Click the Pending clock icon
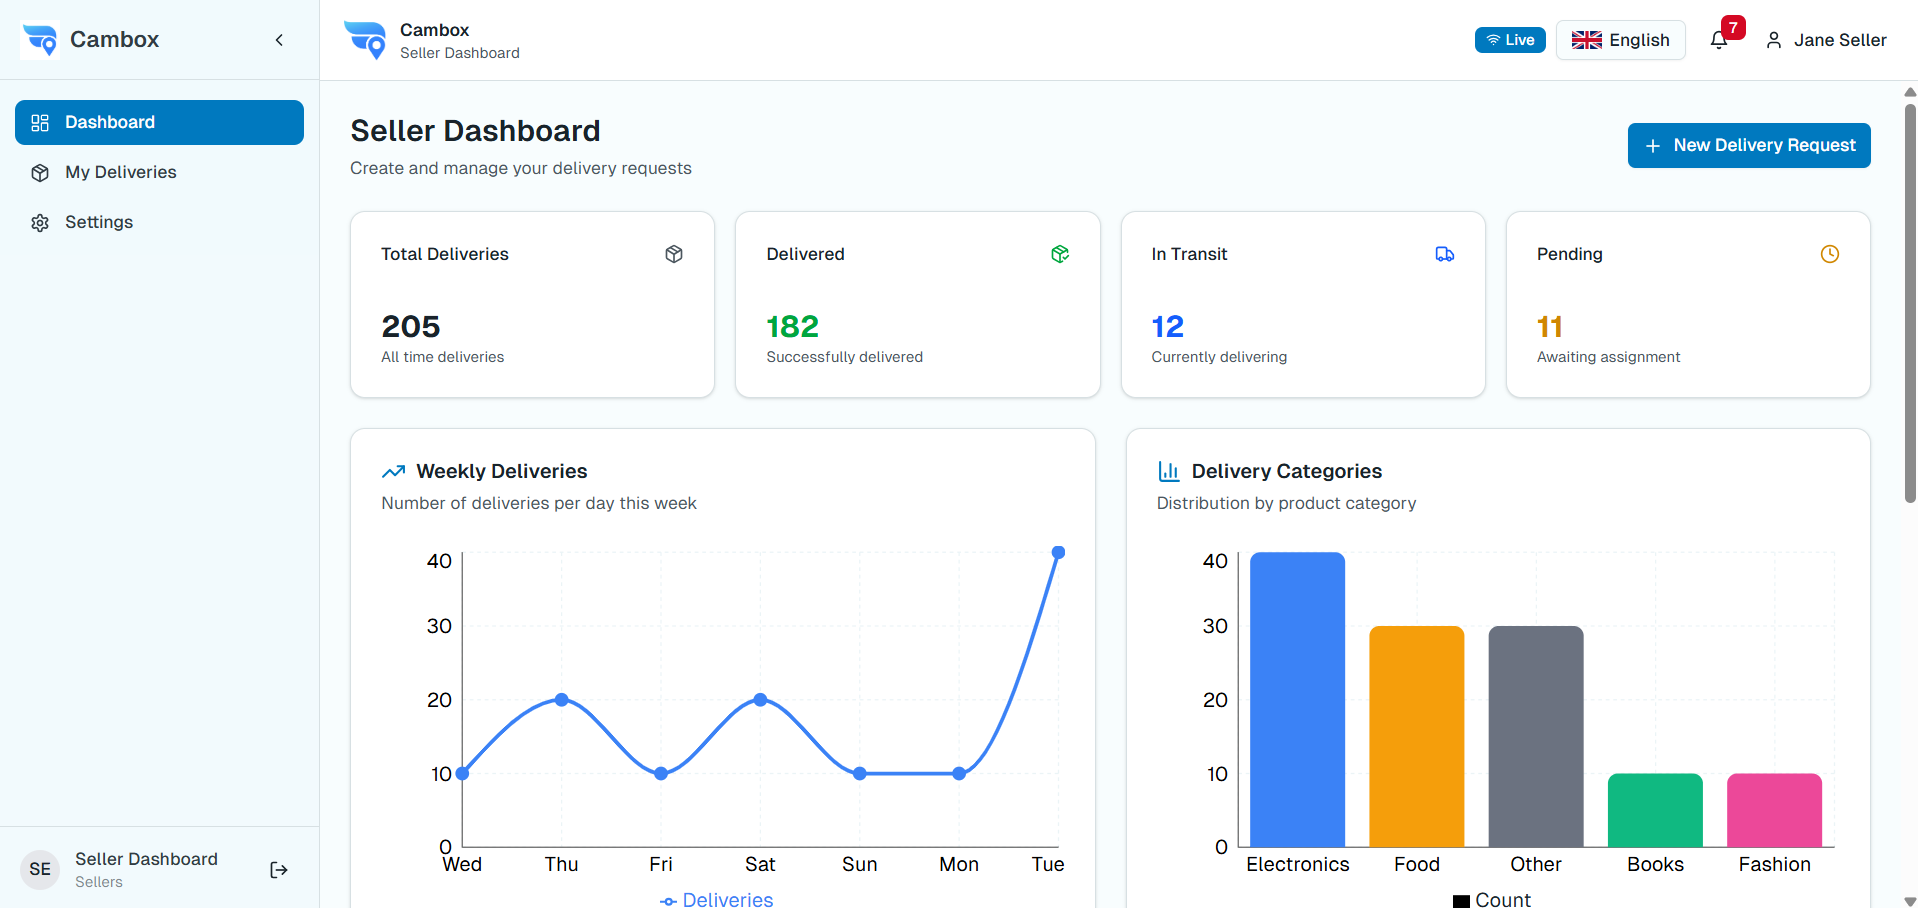The width and height of the screenshot is (1918, 908). coord(1830,254)
